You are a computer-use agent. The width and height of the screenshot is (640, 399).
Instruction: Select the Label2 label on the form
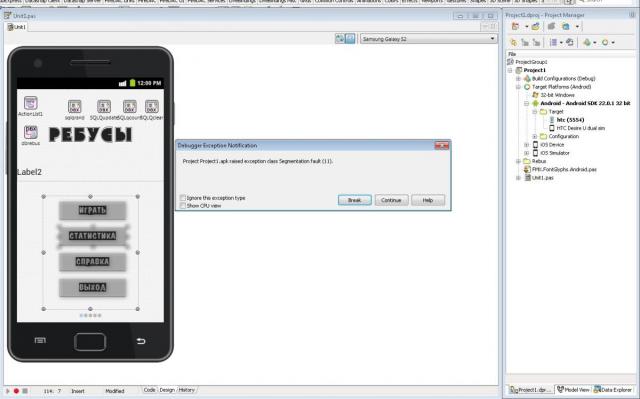[x=29, y=172]
